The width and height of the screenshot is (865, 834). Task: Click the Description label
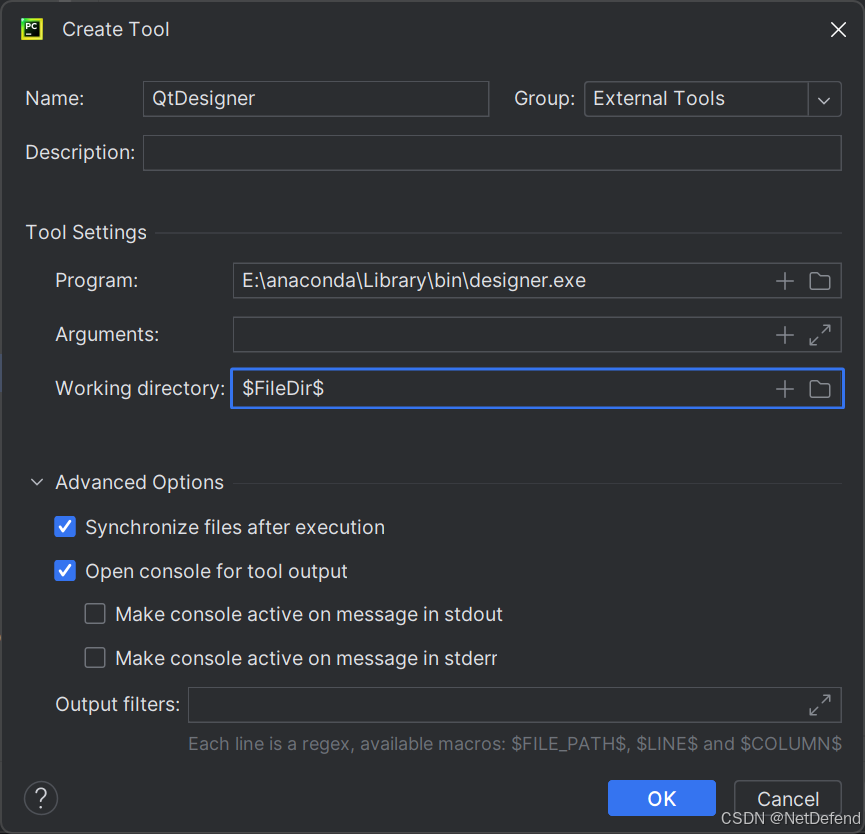pos(80,152)
